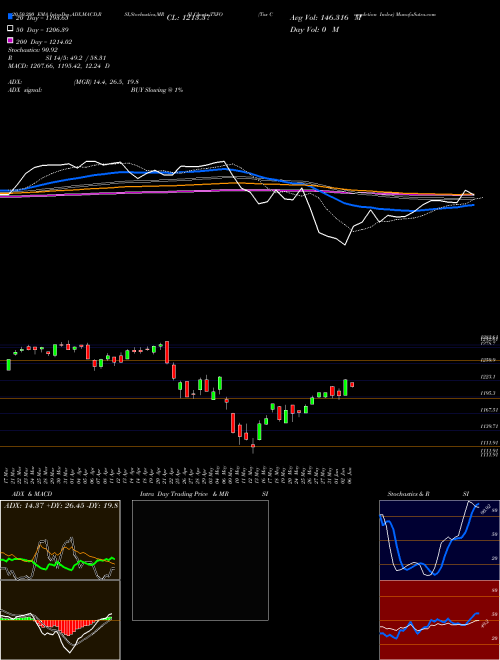The image size is (500, 660).
Task: Click the 'Day Vol: 0 M' label
Action: pos(314,29)
